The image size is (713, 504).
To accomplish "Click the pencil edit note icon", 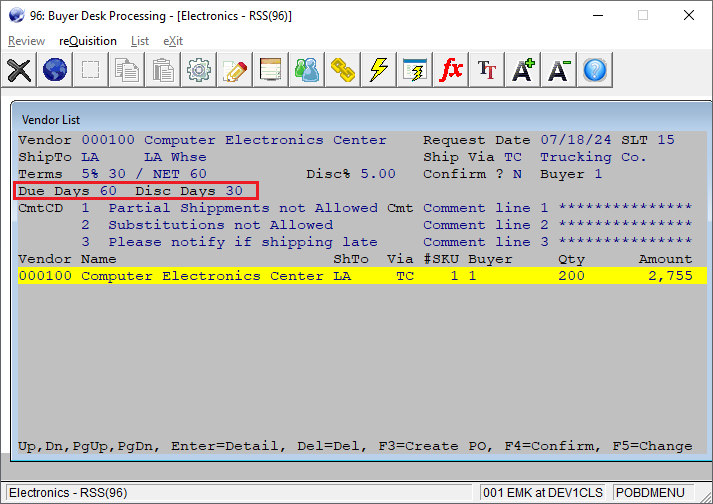I will [x=235, y=70].
